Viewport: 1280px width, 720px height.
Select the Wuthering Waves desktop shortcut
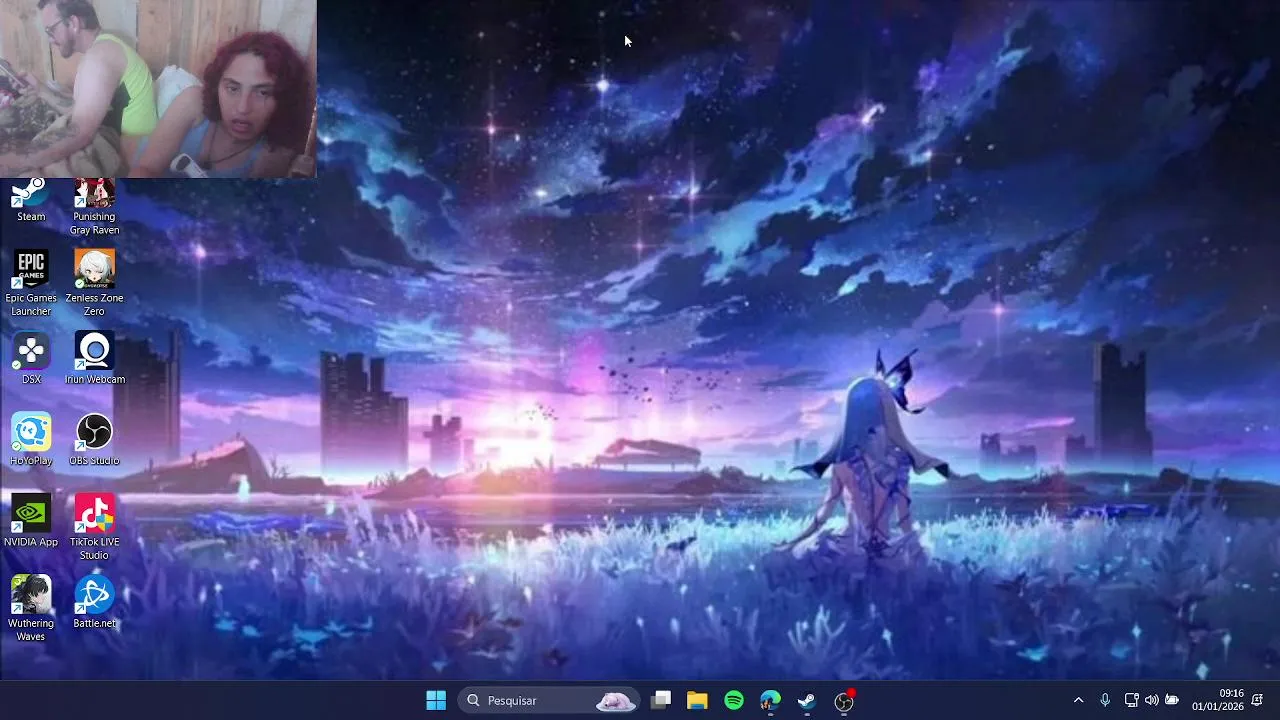pyautogui.click(x=31, y=608)
